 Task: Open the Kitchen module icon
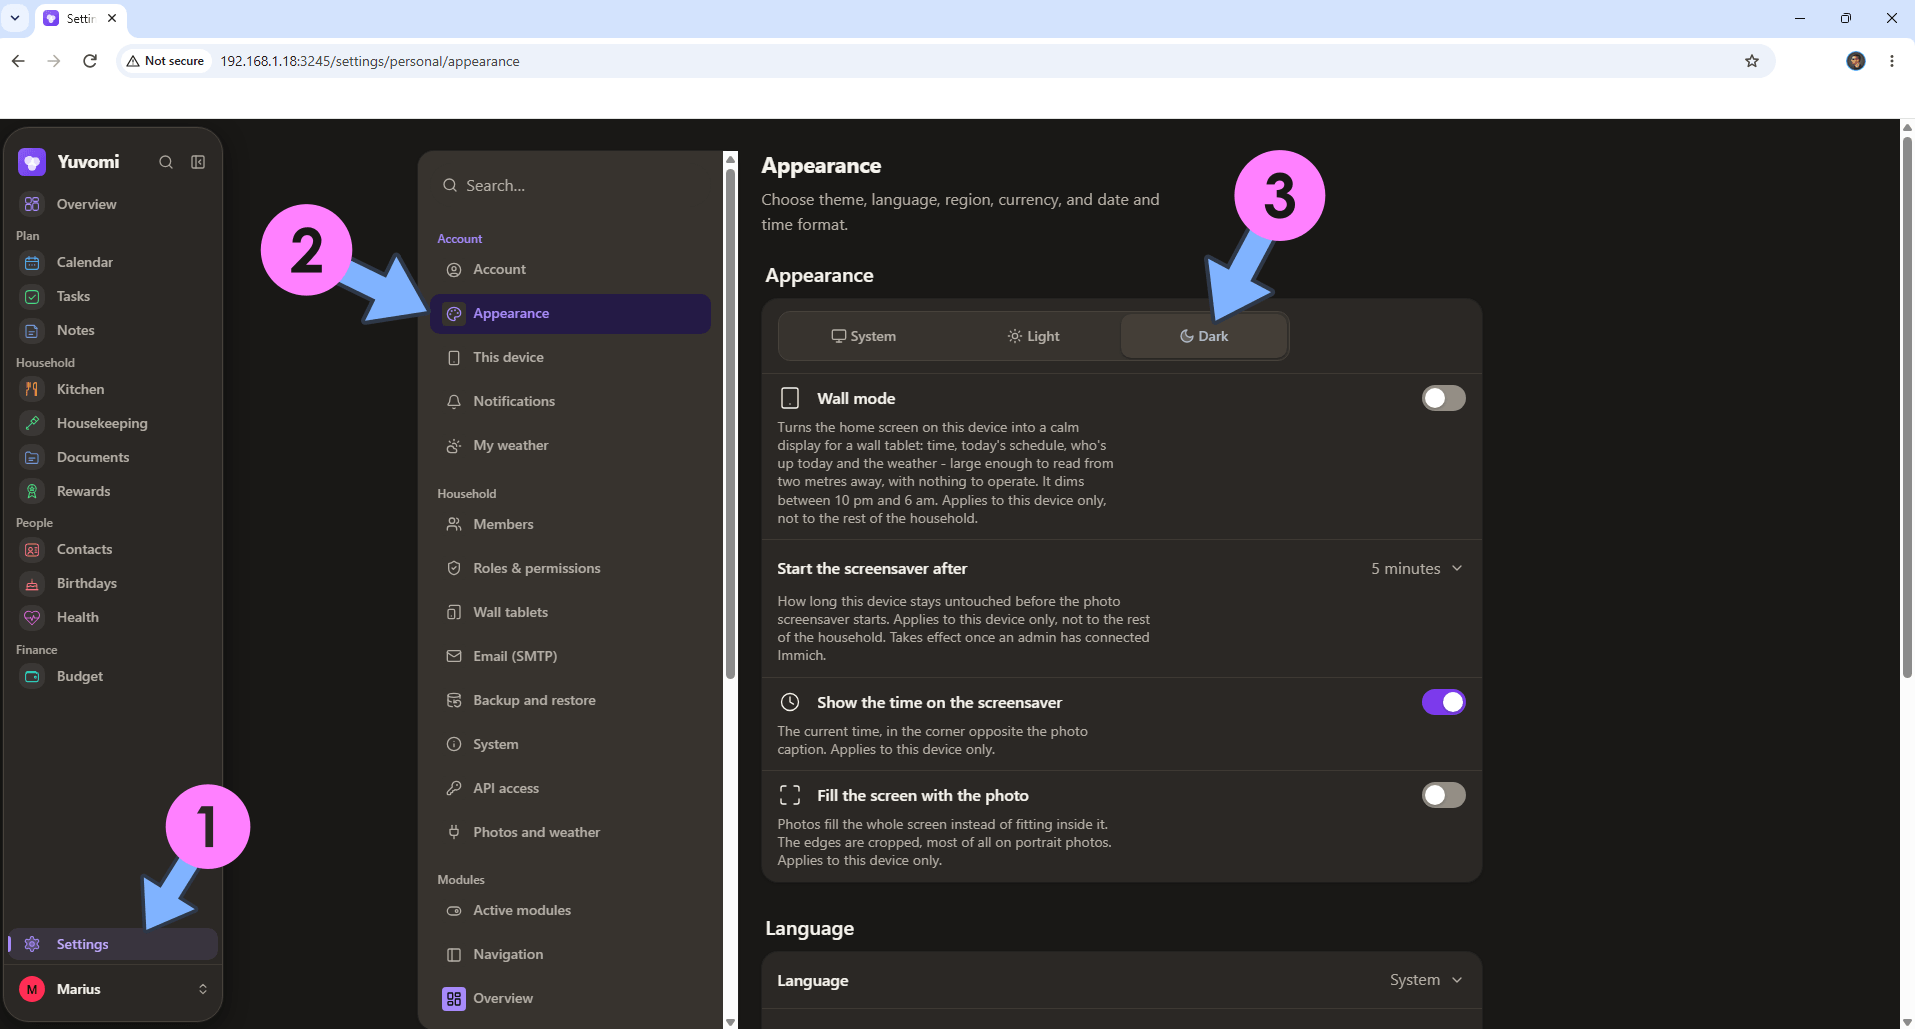coord(32,389)
